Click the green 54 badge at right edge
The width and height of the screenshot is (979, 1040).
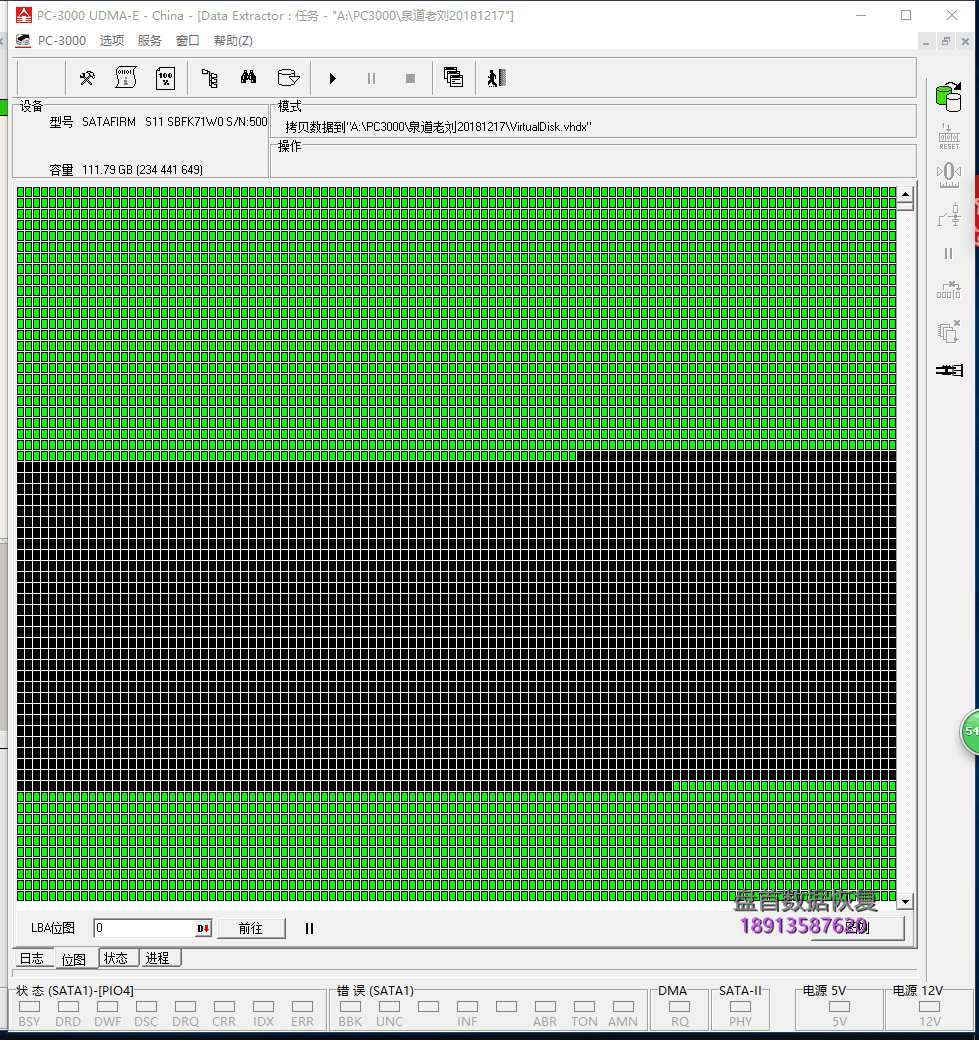point(970,731)
